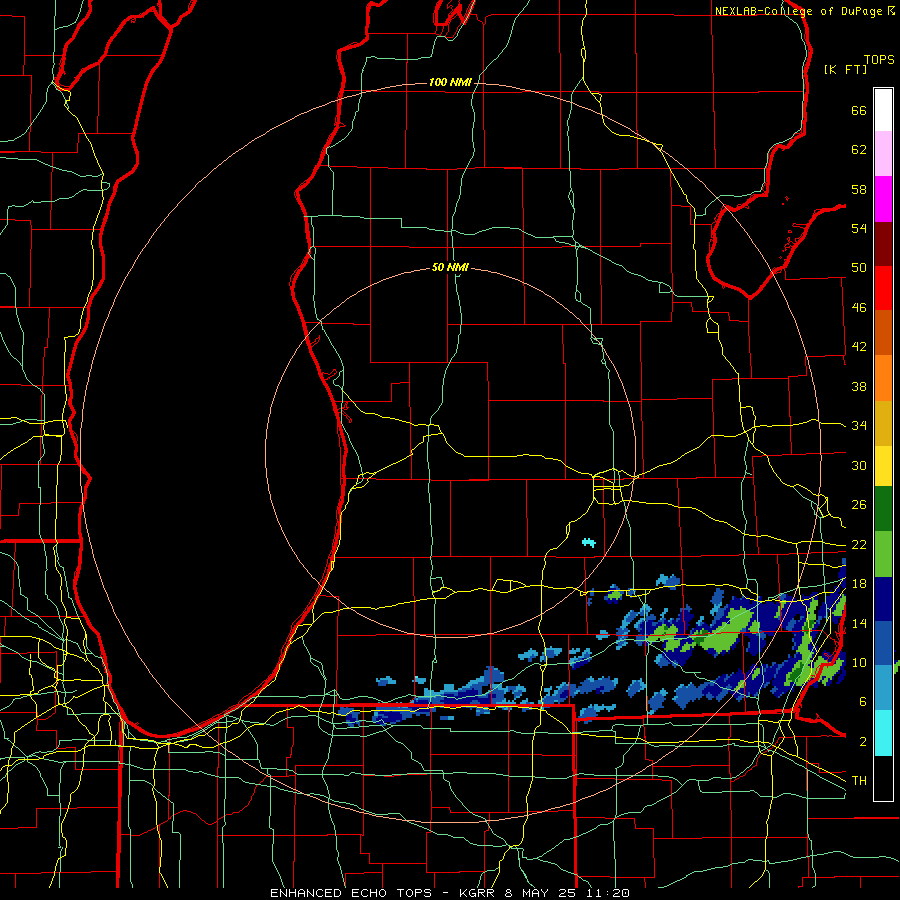The image size is (900, 900).
Task: Click the '100 NMI' range ring label
Action: [450, 83]
